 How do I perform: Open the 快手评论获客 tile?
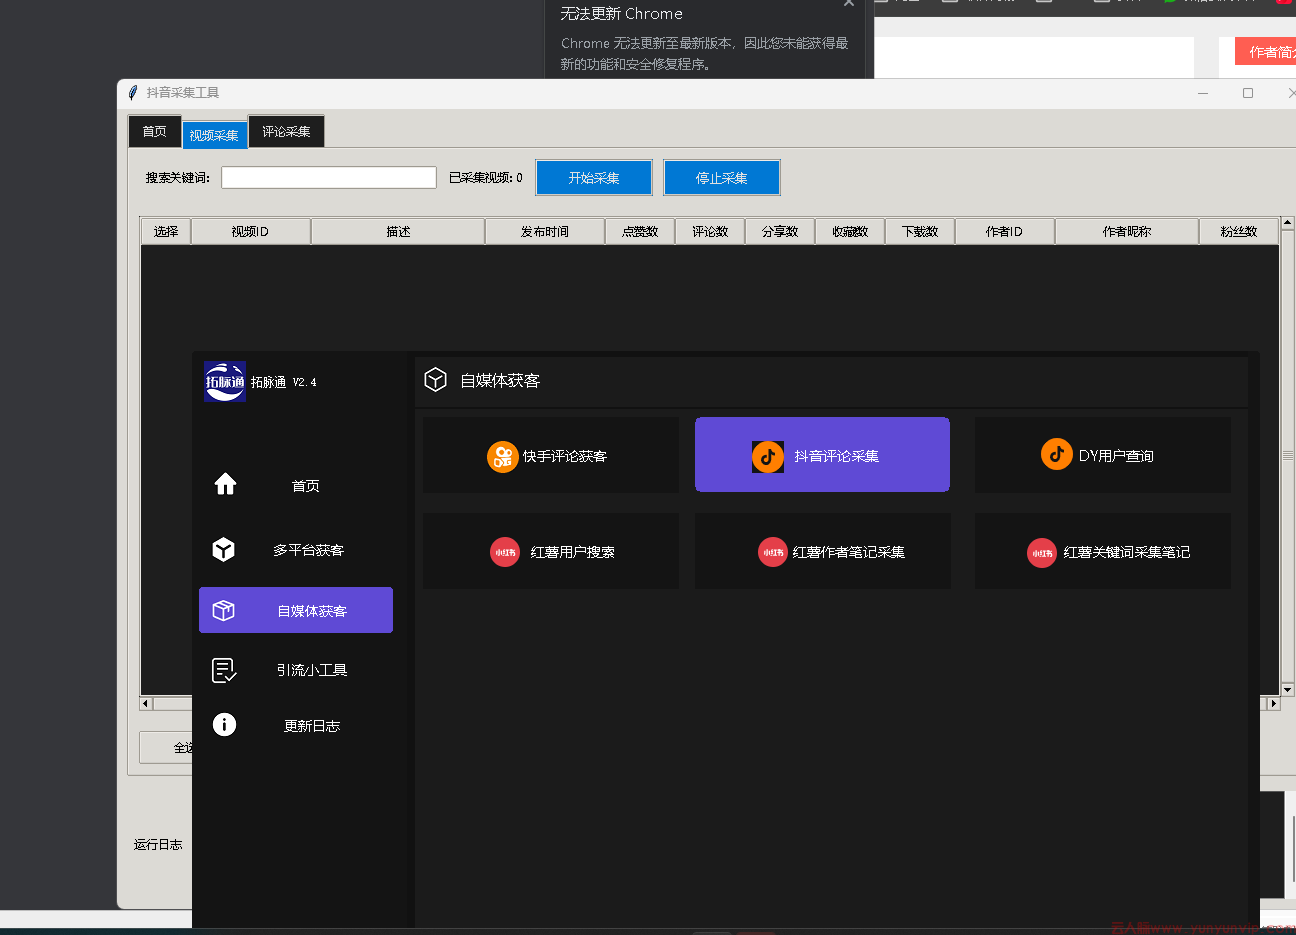pos(551,455)
